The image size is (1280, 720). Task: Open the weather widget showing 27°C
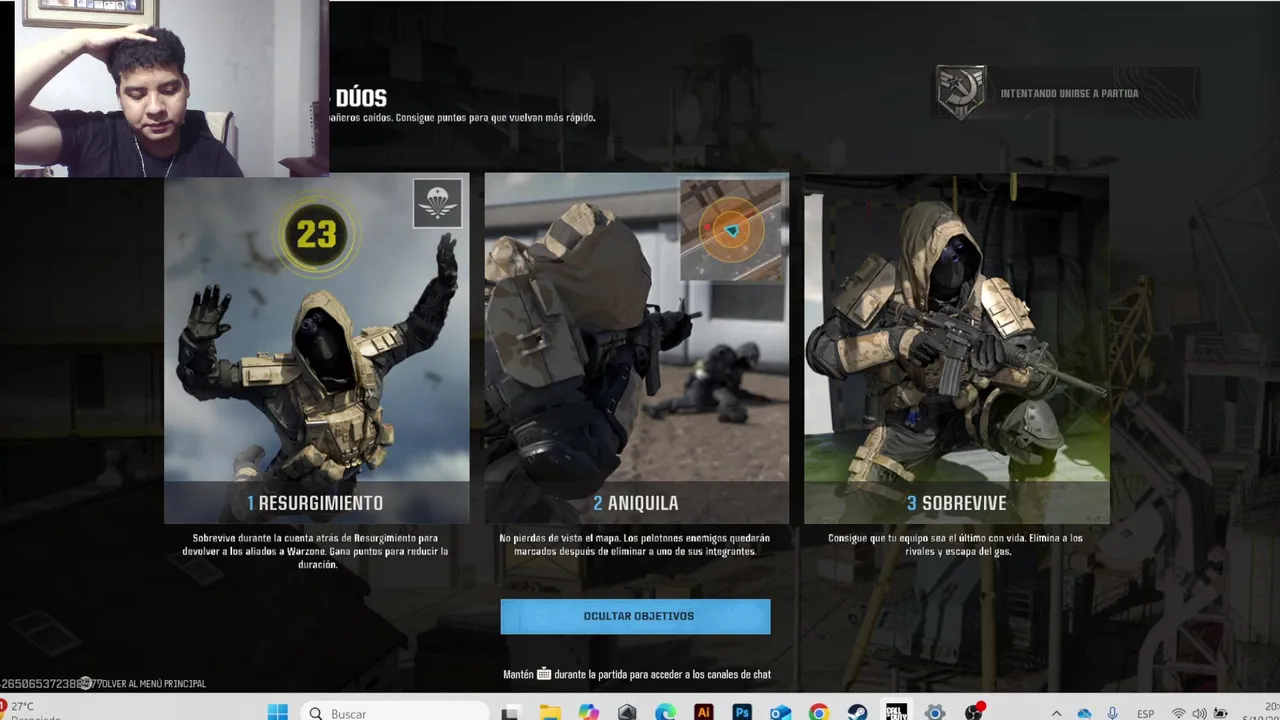[x=30, y=711]
